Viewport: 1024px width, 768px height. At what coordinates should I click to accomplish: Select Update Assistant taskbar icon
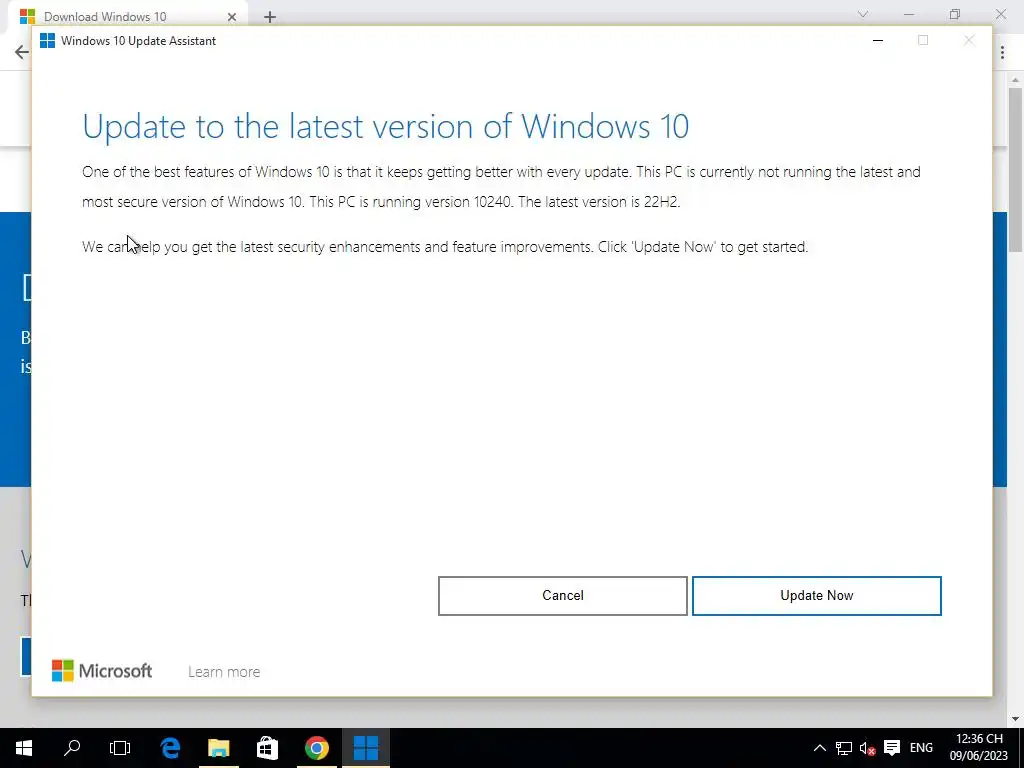click(366, 748)
